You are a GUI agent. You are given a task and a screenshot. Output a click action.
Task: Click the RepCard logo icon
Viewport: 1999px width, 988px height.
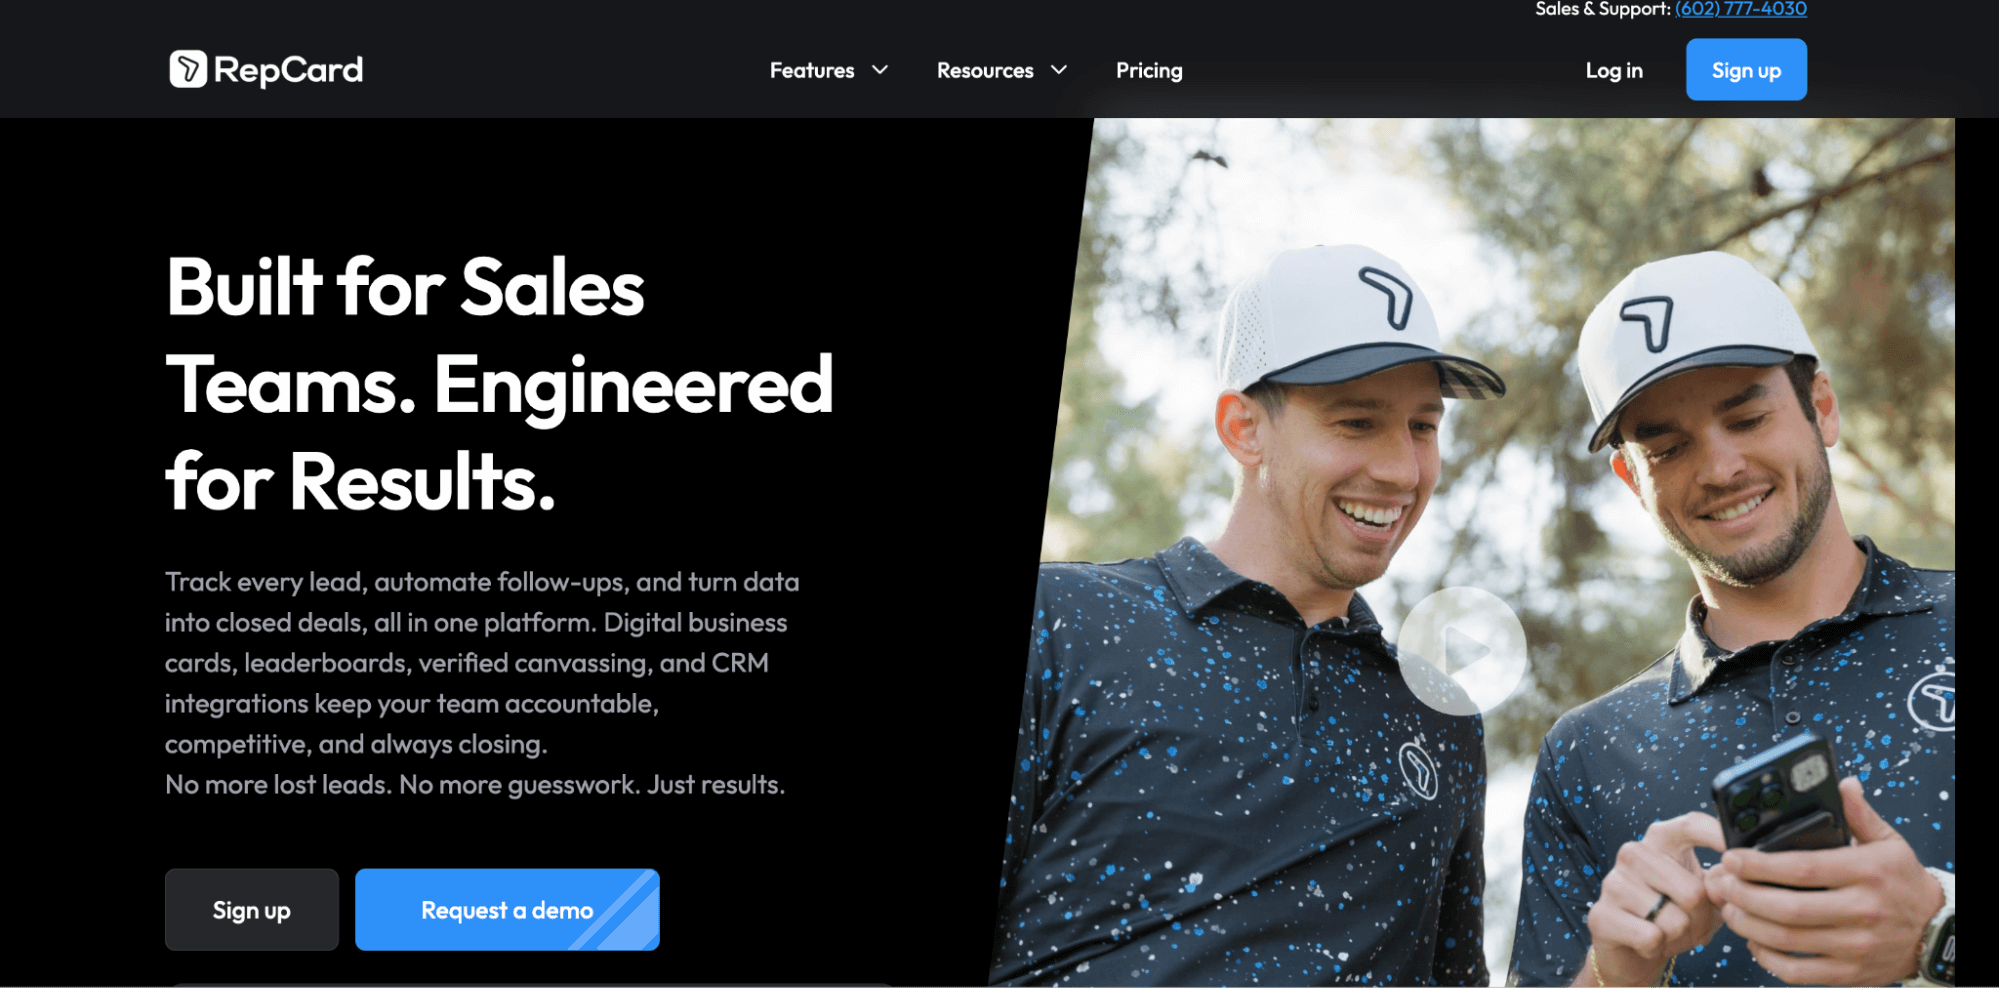pyautogui.click(x=188, y=69)
